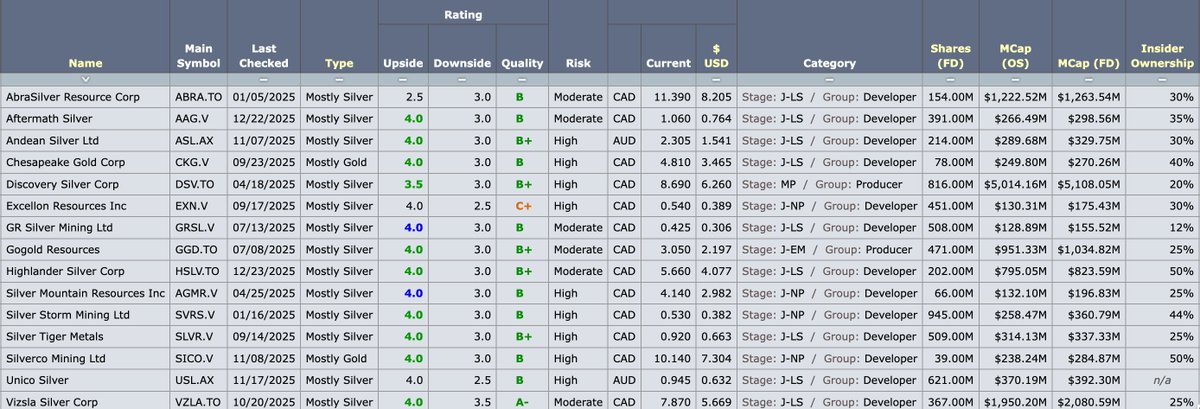Sort by the Insider Ownership header
Viewport: 1200px width, 409px height.
click(x=1161, y=56)
